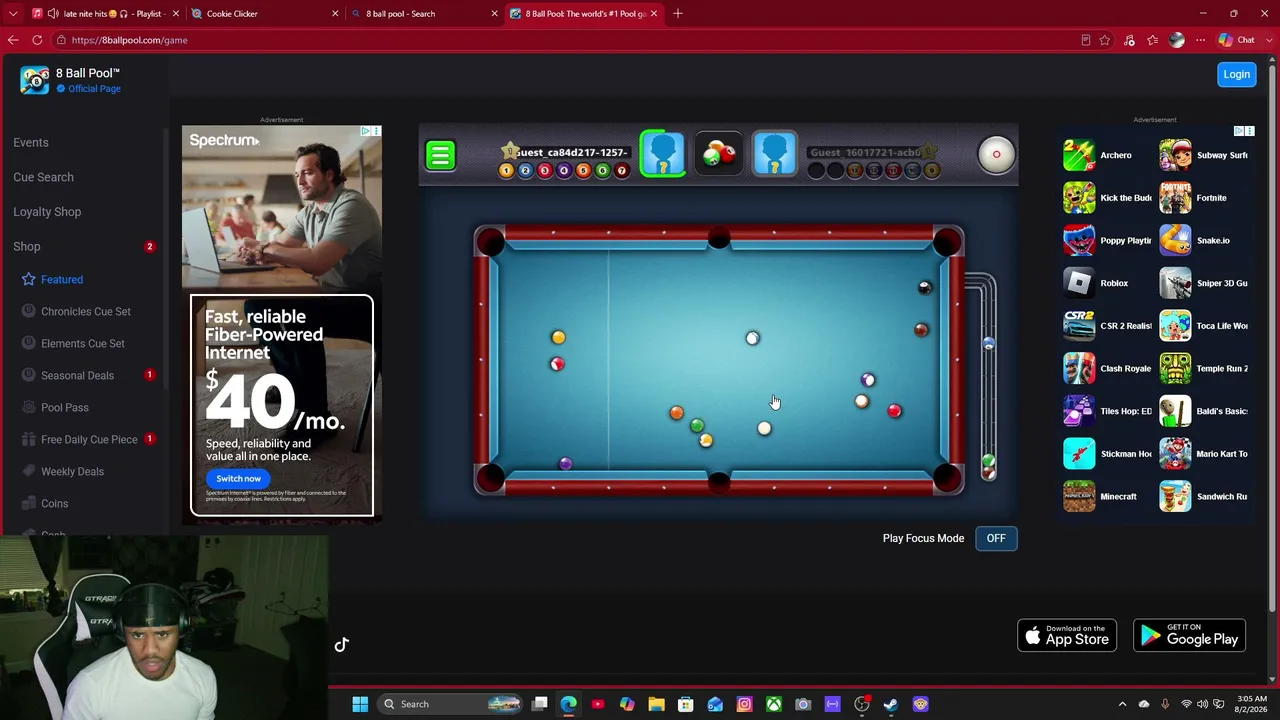Viewport: 1280px width, 720px height.
Task: Switch to the Cookie Clicker tab
Action: click(265, 13)
